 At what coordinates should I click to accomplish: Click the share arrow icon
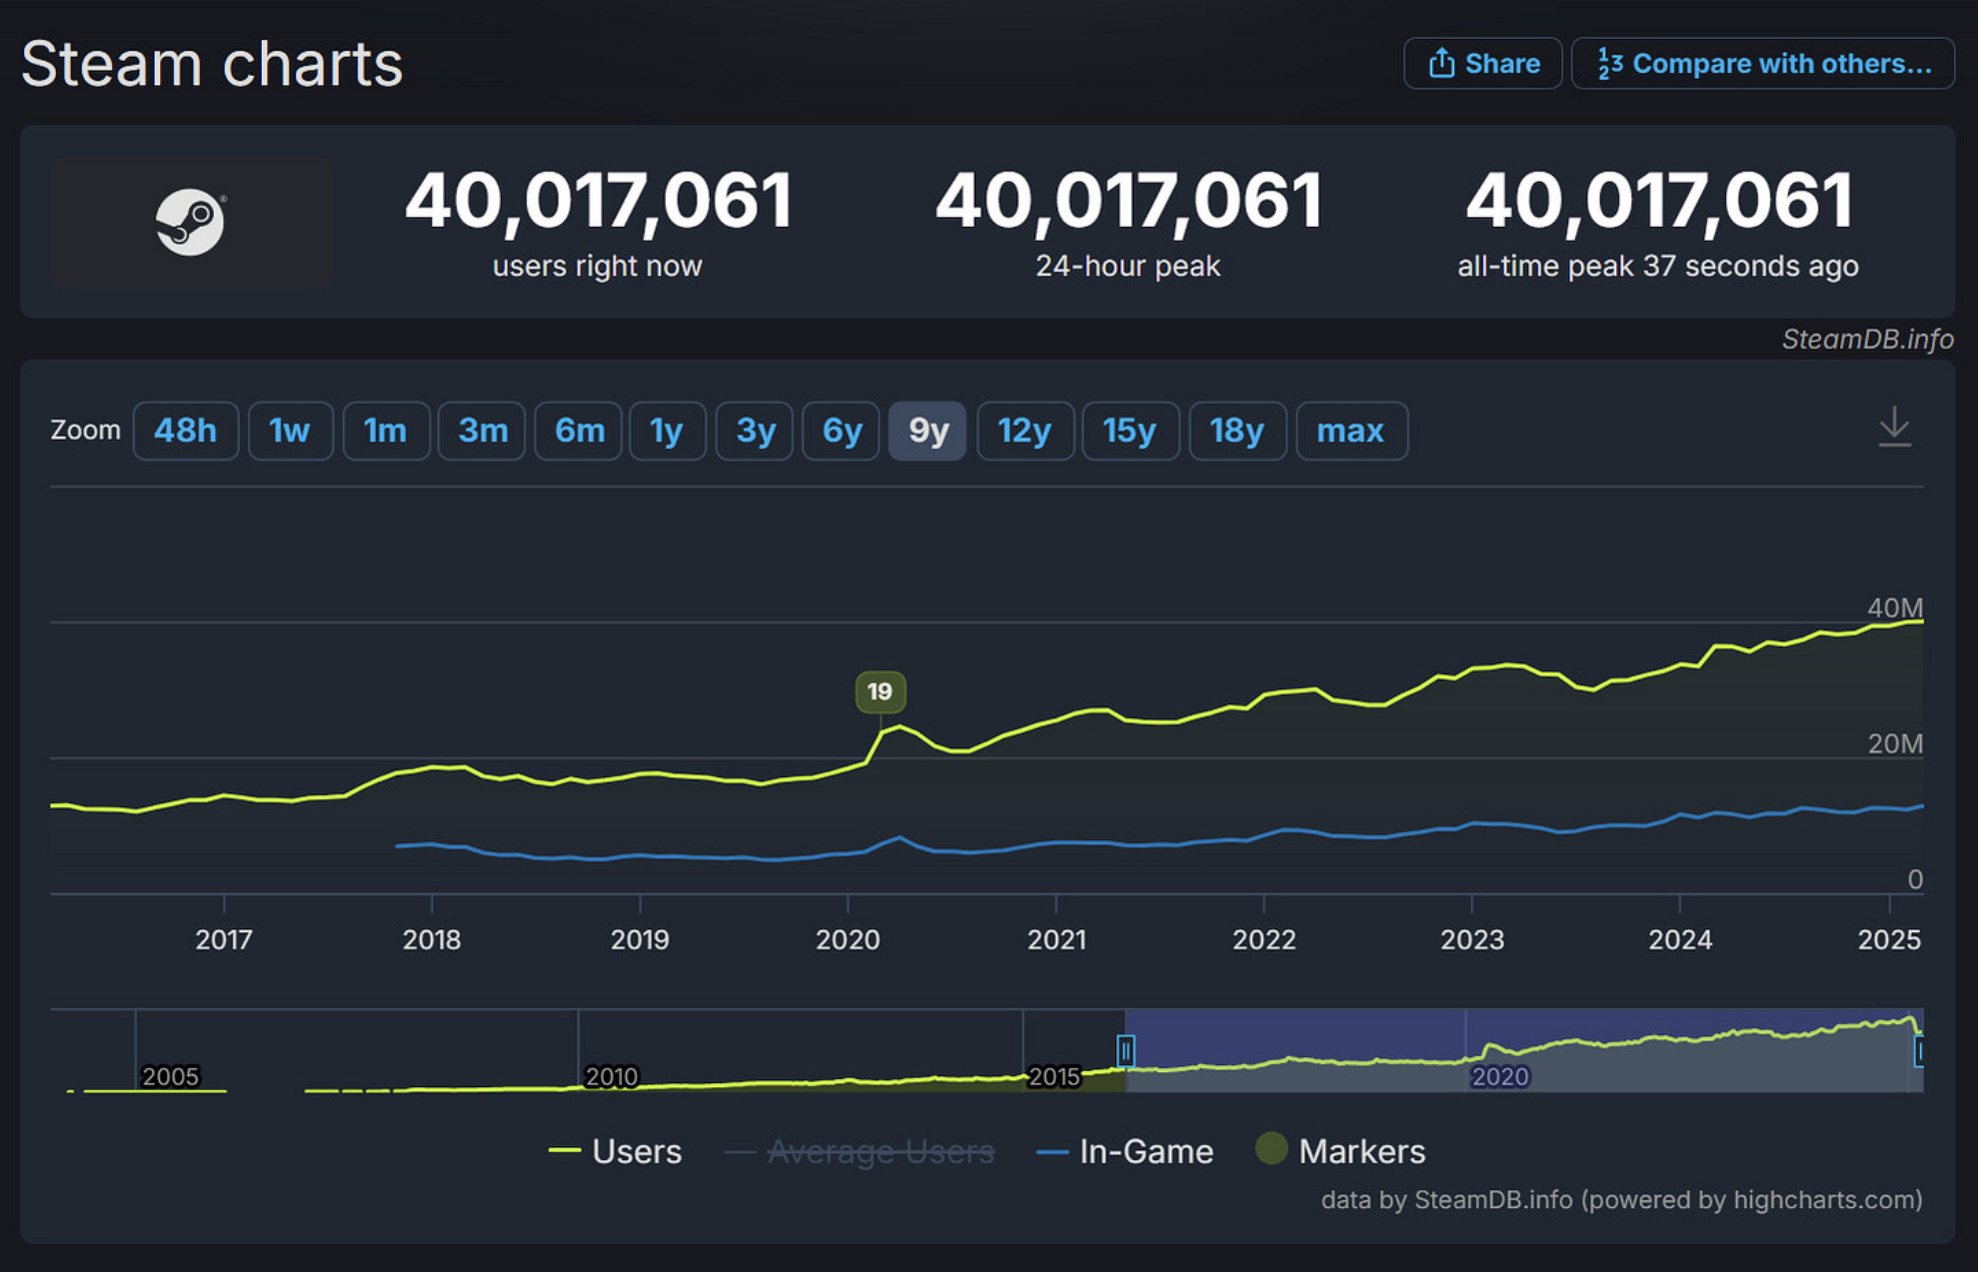pos(1441,63)
